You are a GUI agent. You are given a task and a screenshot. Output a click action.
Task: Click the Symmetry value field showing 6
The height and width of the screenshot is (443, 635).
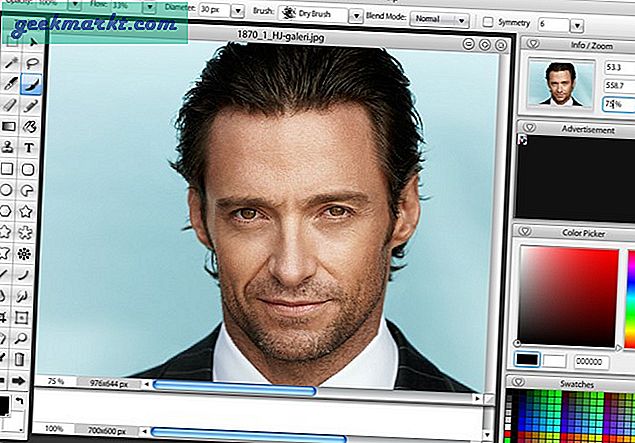click(x=553, y=25)
